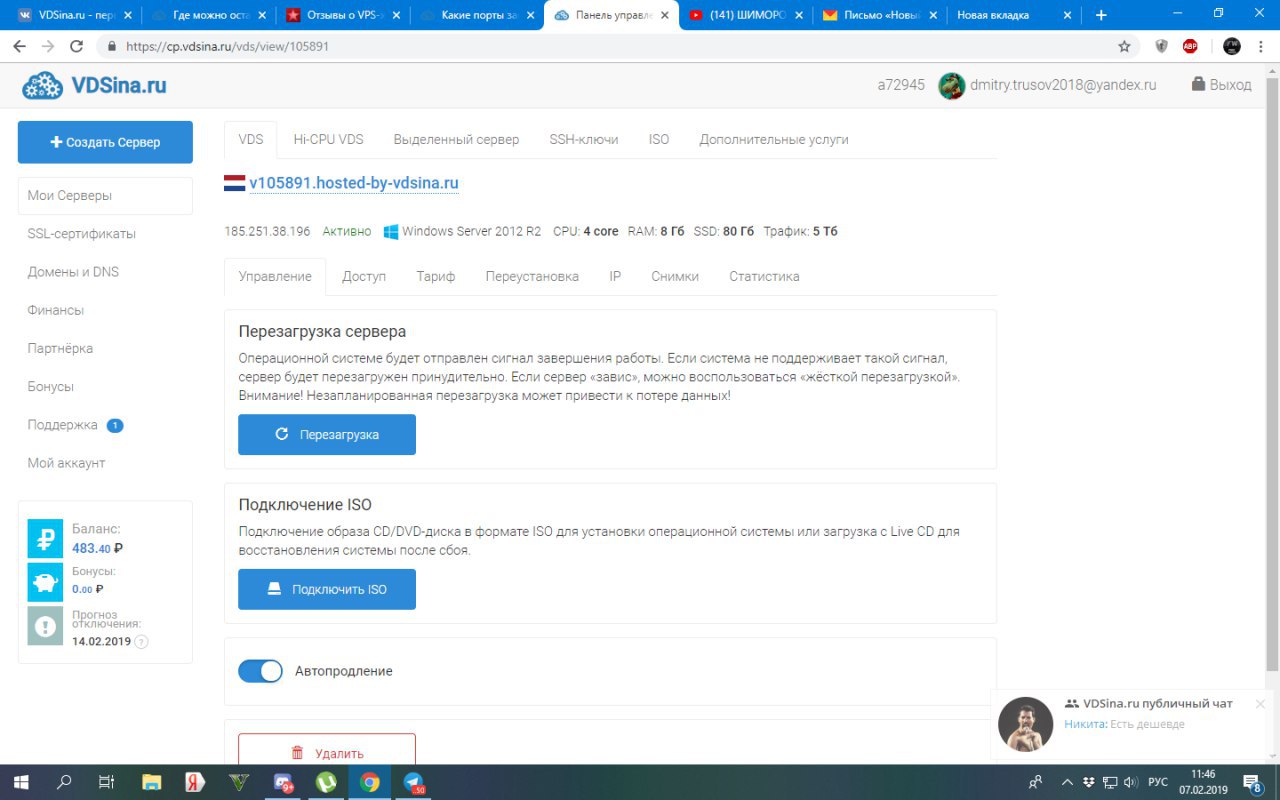This screenshot has width=1280, height=800.
Task: Open the ISO tab
Action: [659, 139]
